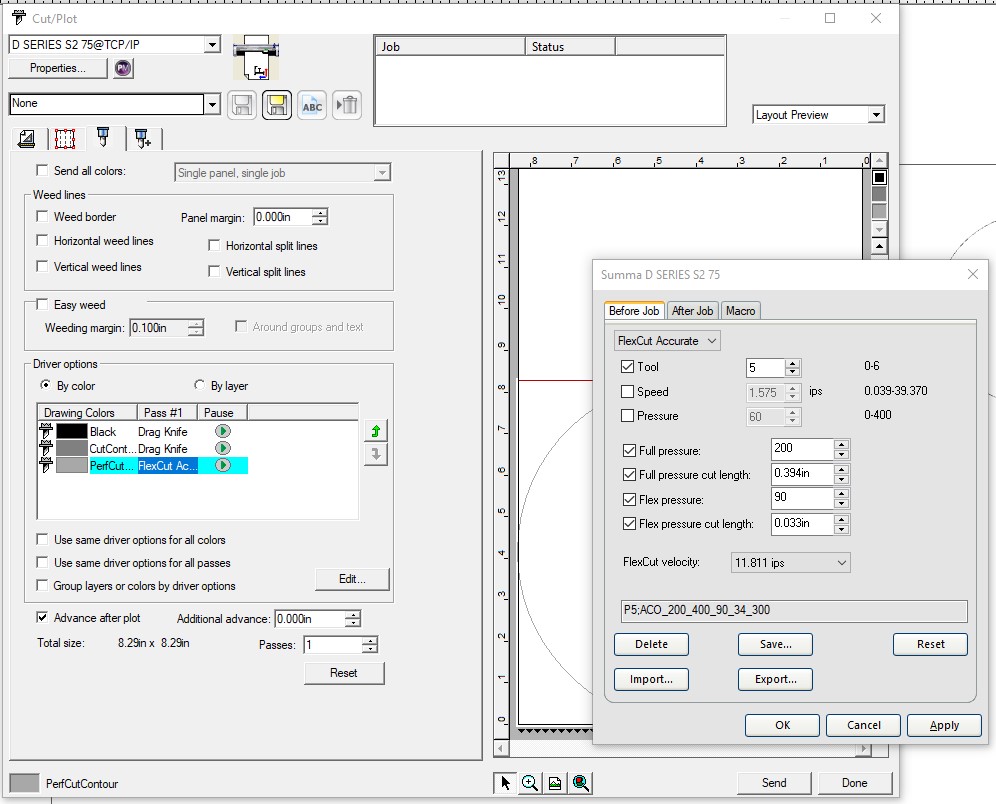This screenshot has height=804, width=996.
Task: Enable the Weed border checkbox
Action: click(42, 217)
